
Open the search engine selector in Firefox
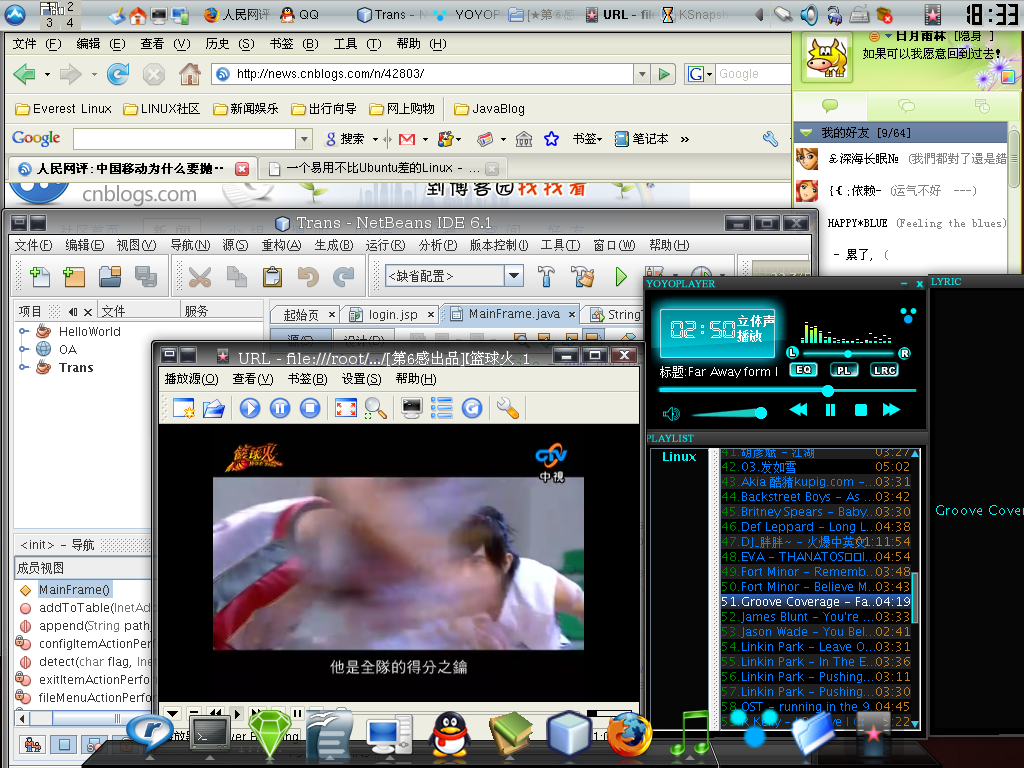pos(699,74)
